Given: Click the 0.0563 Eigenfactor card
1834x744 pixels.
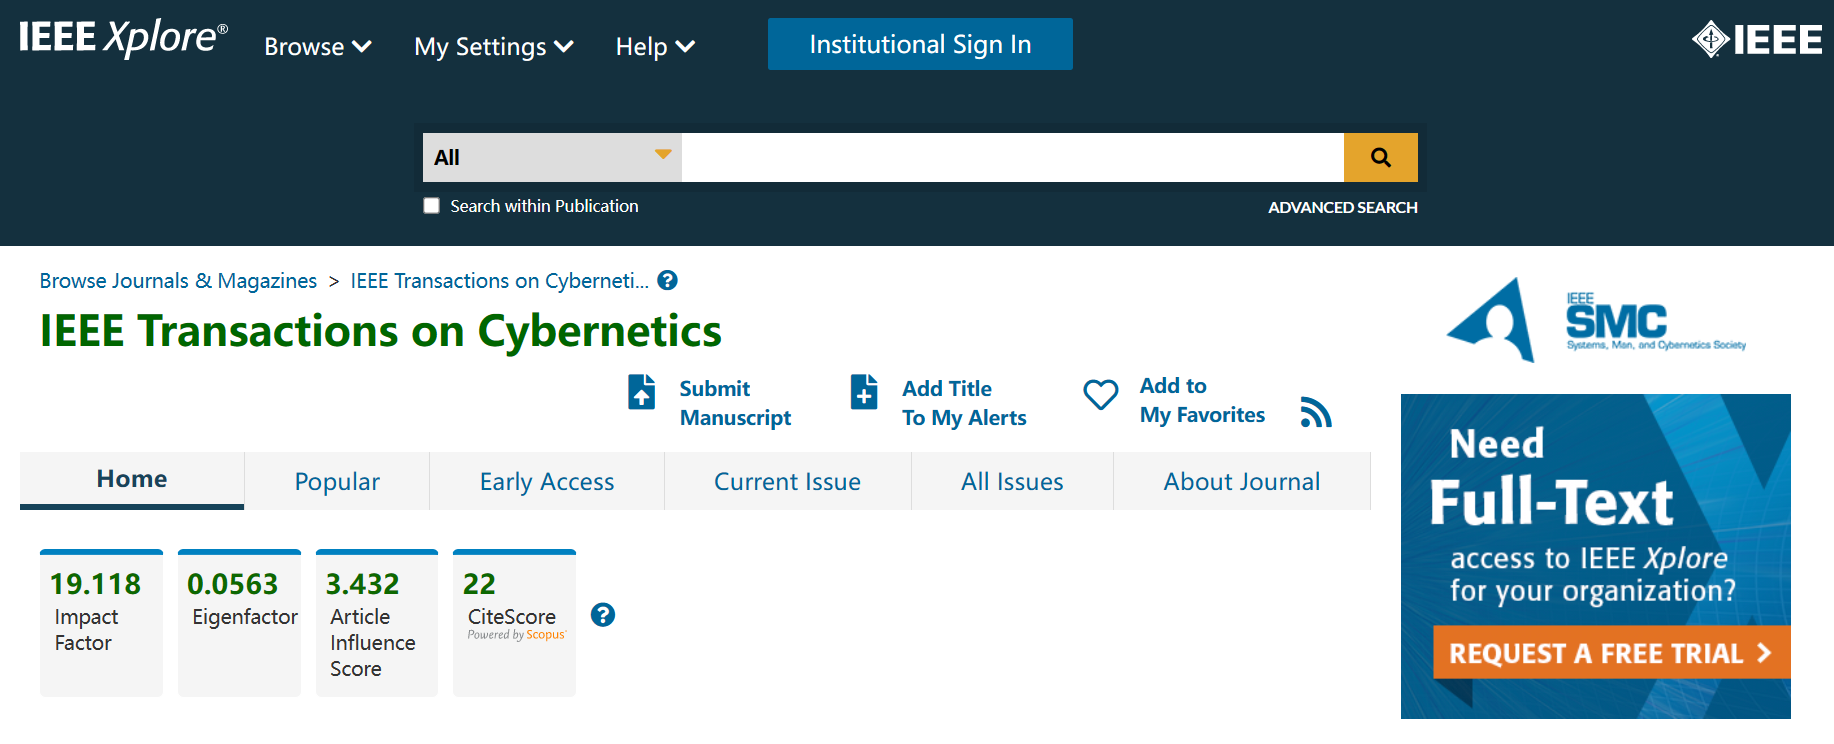Looking at the screenshot, I should (x=239, y=623).
